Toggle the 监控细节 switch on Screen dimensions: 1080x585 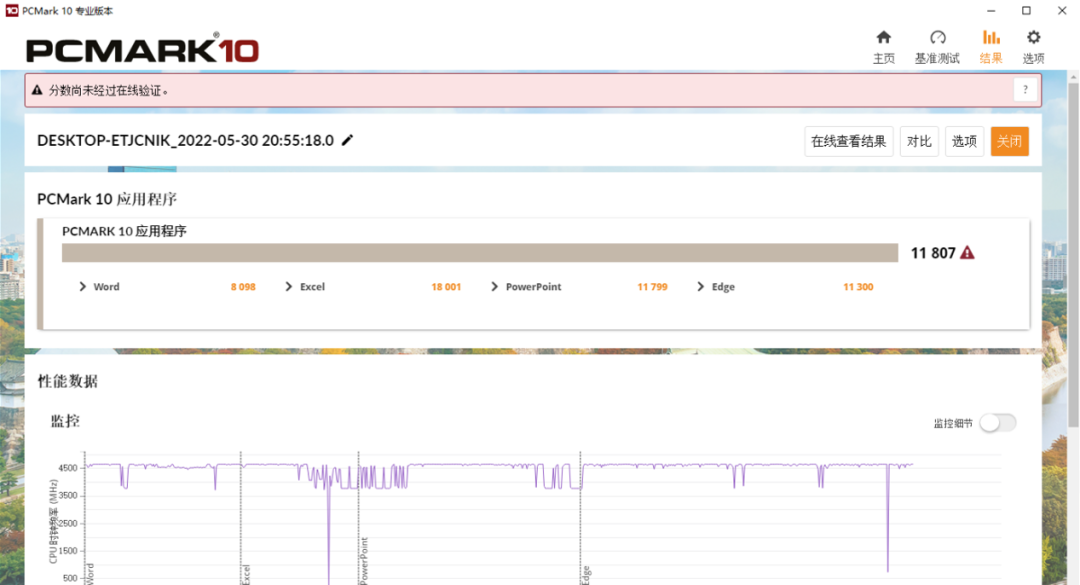(x=998, y=423)
